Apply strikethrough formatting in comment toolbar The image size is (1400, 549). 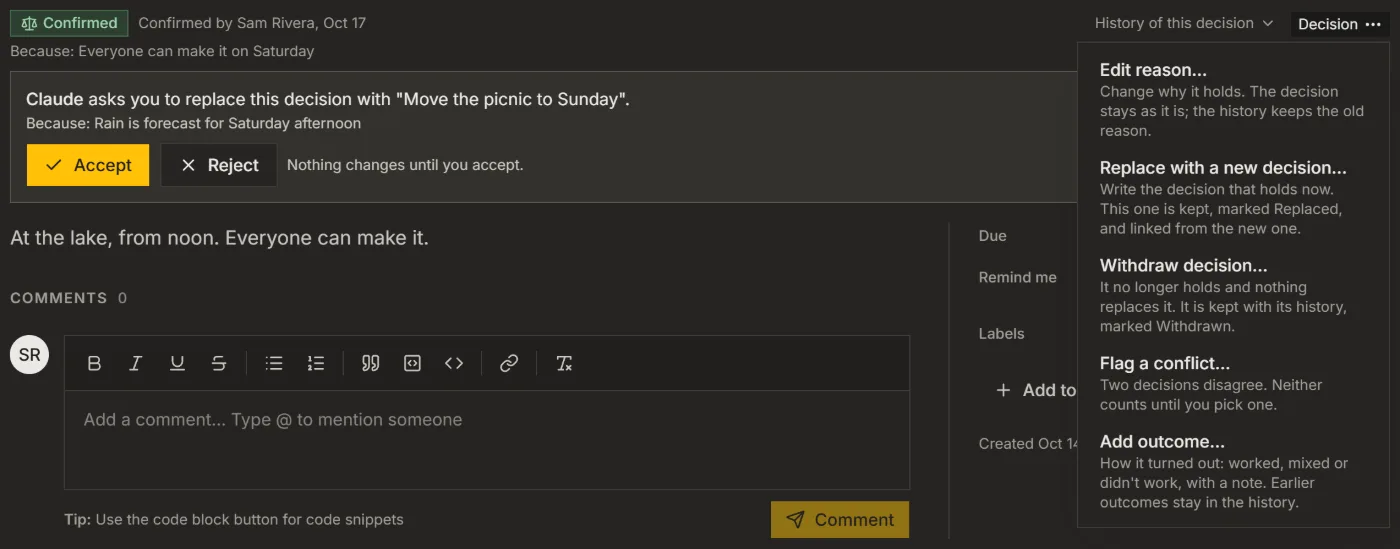point(219,363)
